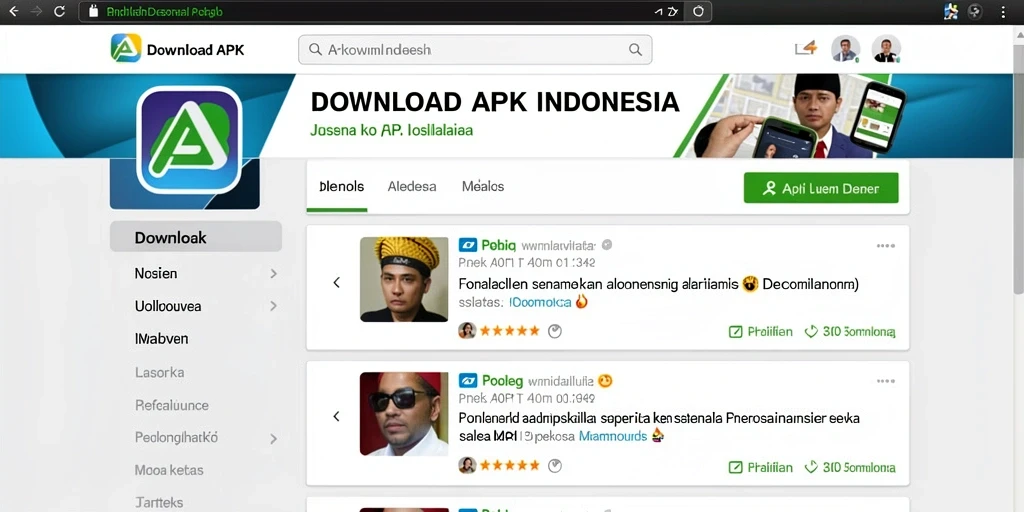Click the five-star rating on the Pobiq post
Image resolution: width=1024 pixels, height=512 pixels.
(x=510, y=330)
